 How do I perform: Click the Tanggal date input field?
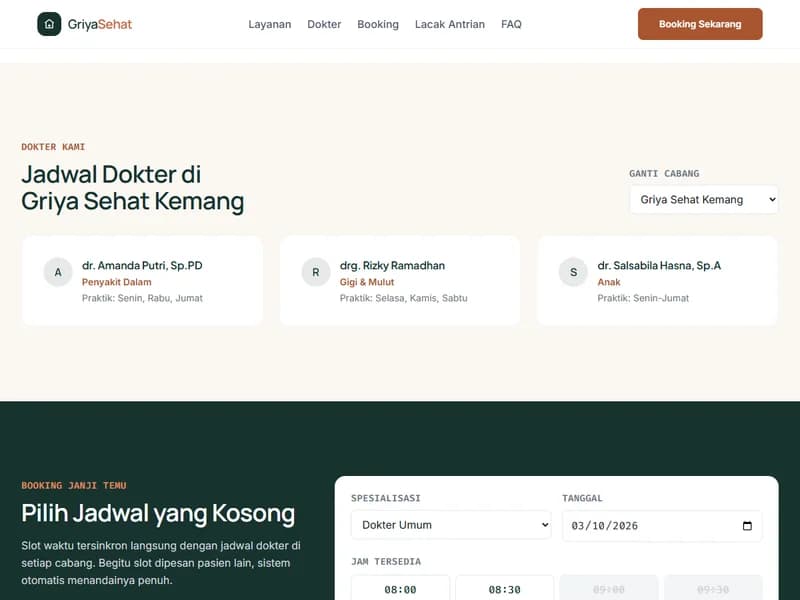pyautogui.click(x=662, y=526)
